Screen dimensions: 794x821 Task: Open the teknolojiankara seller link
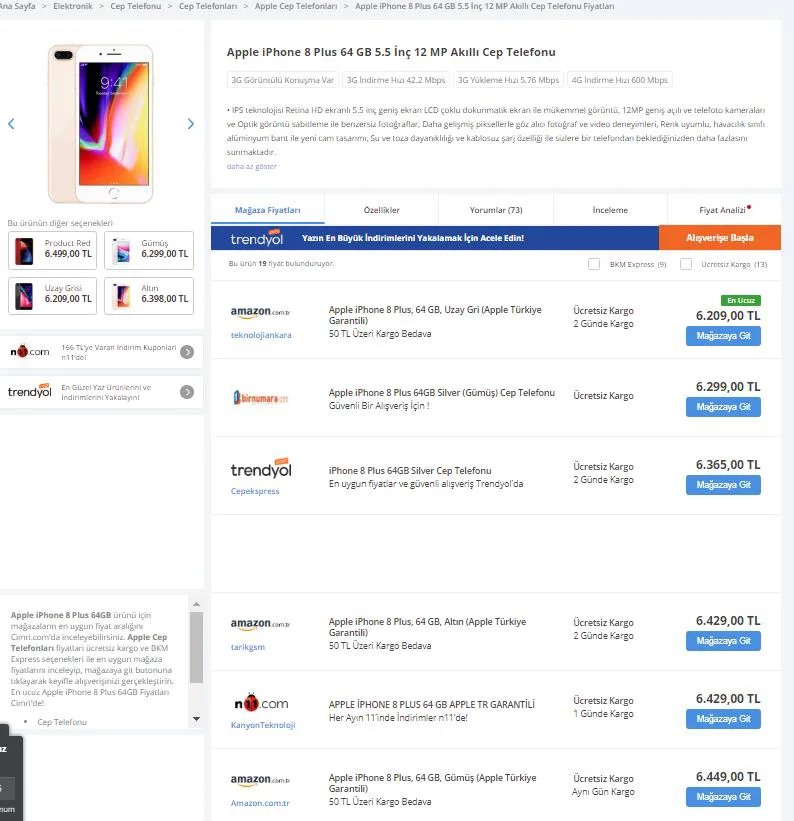point(261,335)
